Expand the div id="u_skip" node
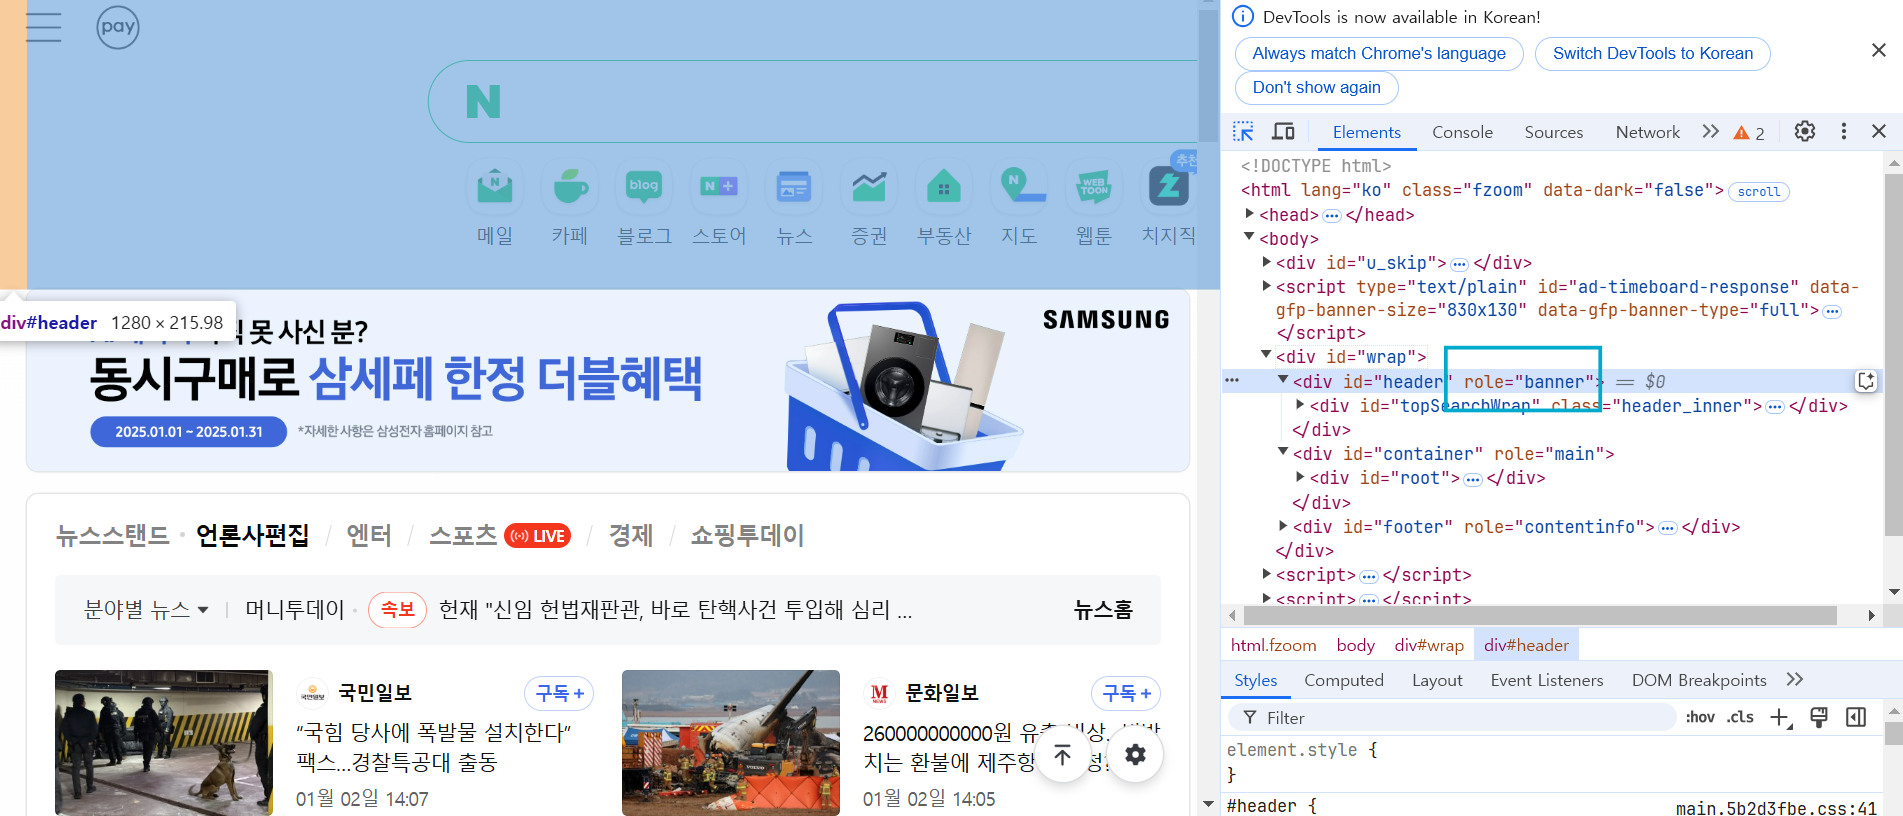This screenshot has width=1903, height=816. 1266,262
